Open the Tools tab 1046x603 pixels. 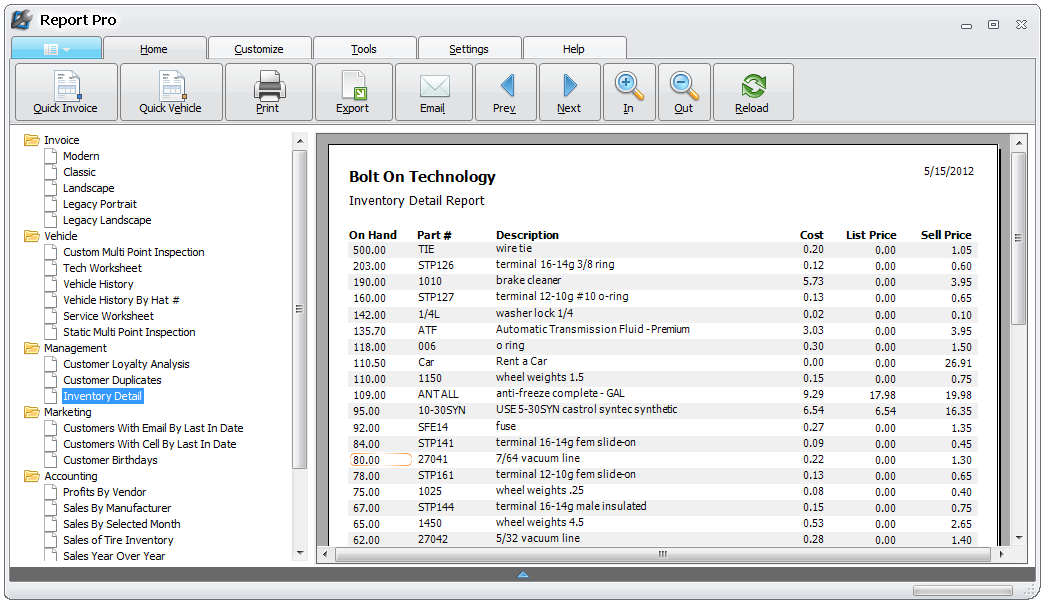coord(364,49)
